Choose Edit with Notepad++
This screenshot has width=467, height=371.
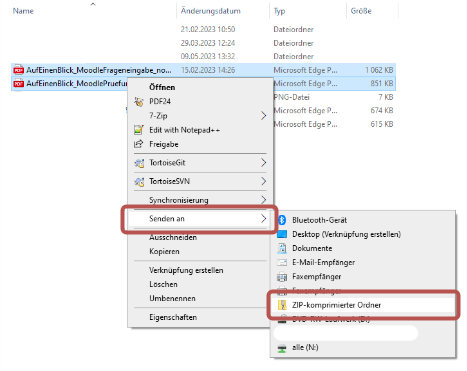coord(184,130)
